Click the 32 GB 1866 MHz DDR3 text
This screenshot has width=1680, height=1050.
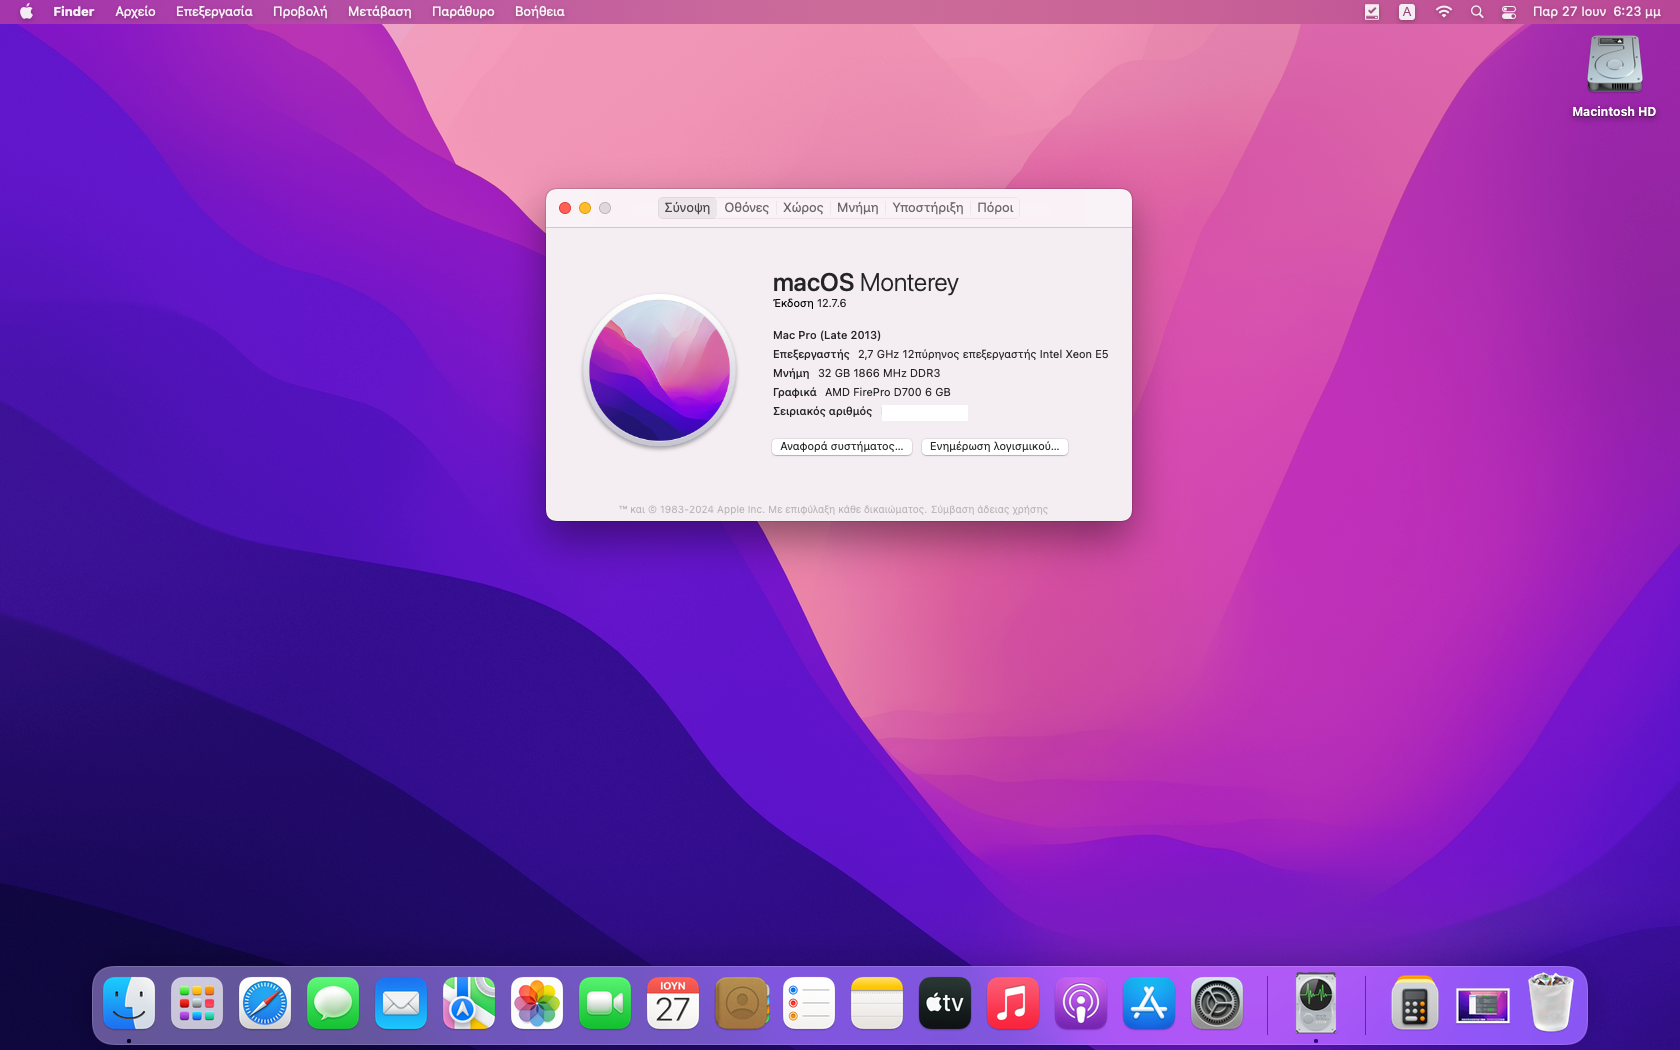click(879, 374)
